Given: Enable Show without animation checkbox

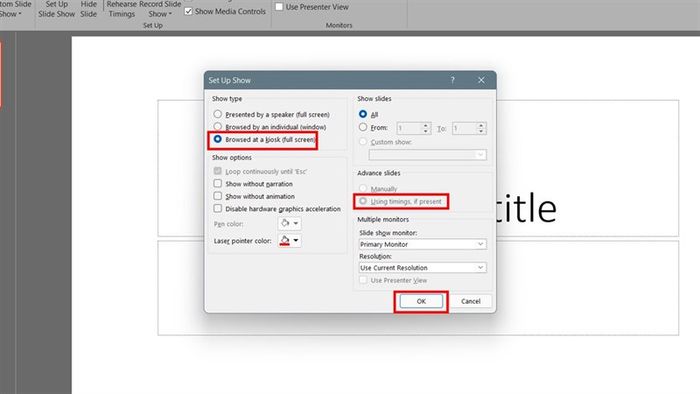Looking at the screenshot, I should (x=217, y=196).
